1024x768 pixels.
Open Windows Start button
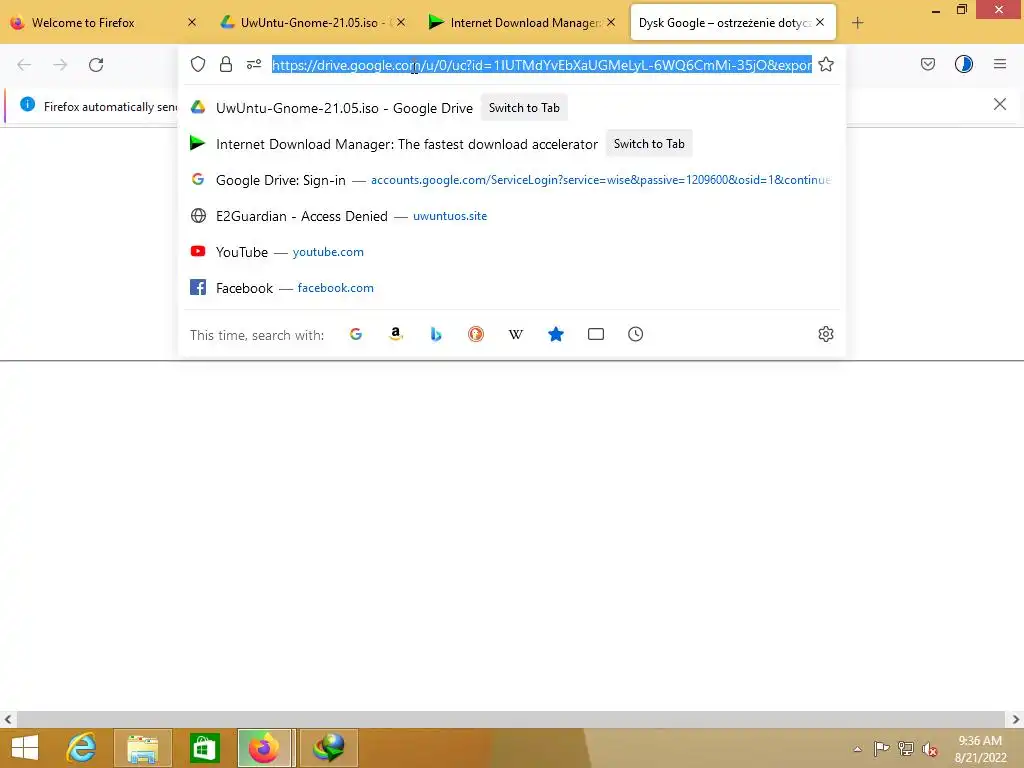click(x=25, y=748)
